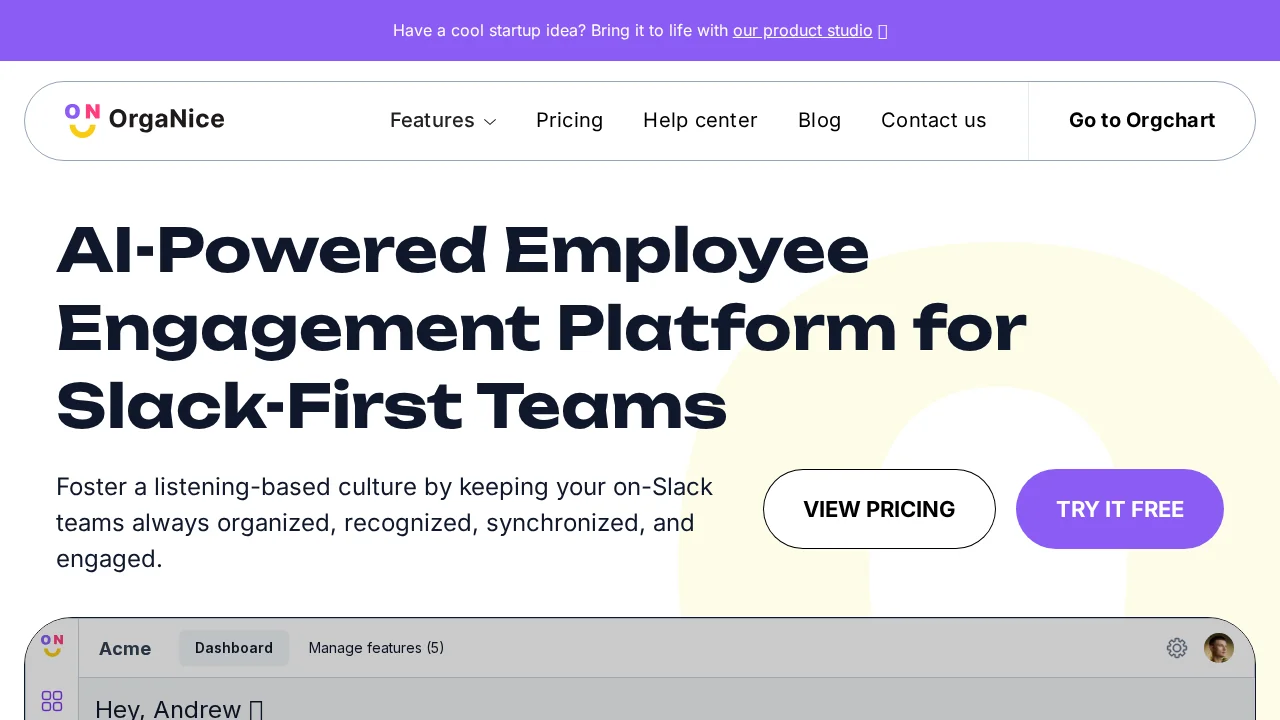Viewport: 1280px width, 720px height.
Task: Hit the purple TRY IT FREE button
Action: coord(1119,509)
